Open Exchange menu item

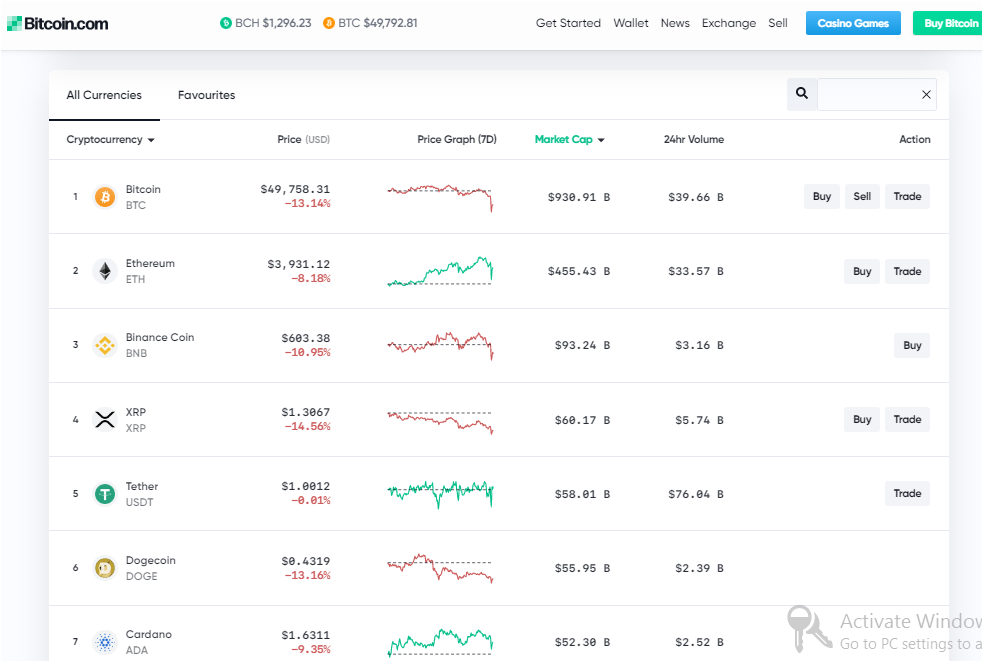[728, 23]
